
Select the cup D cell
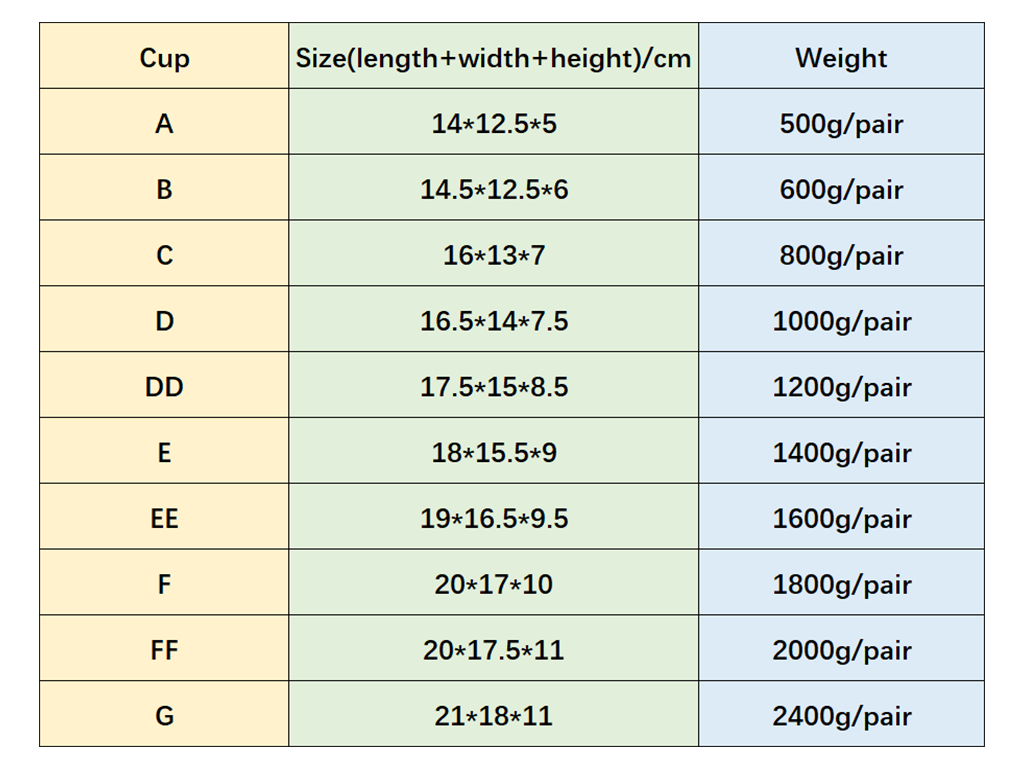point(164,321)
